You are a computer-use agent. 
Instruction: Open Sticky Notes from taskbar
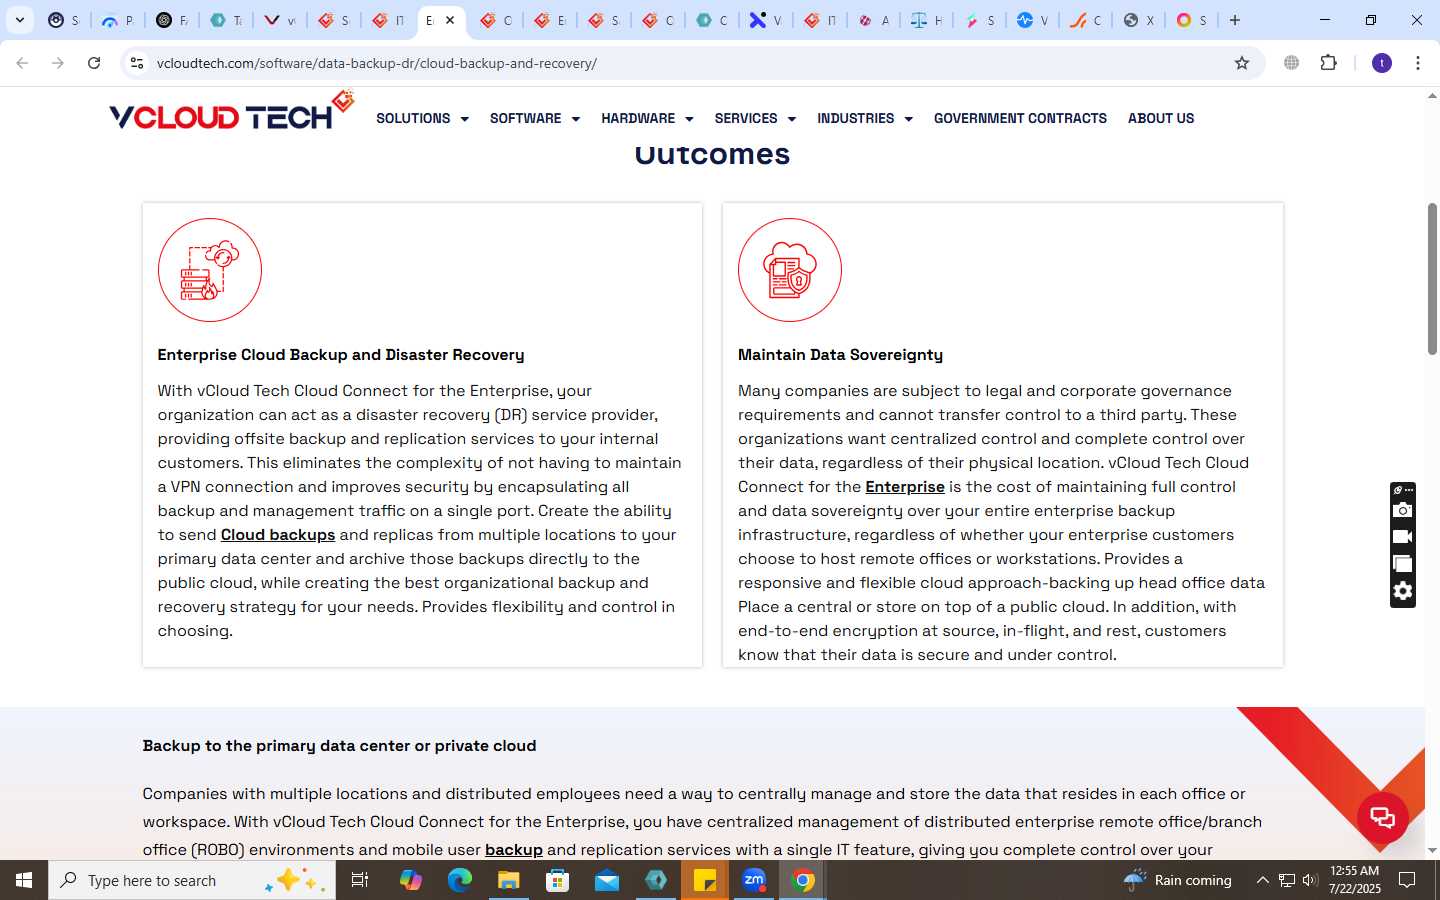(x=705, y=880)
